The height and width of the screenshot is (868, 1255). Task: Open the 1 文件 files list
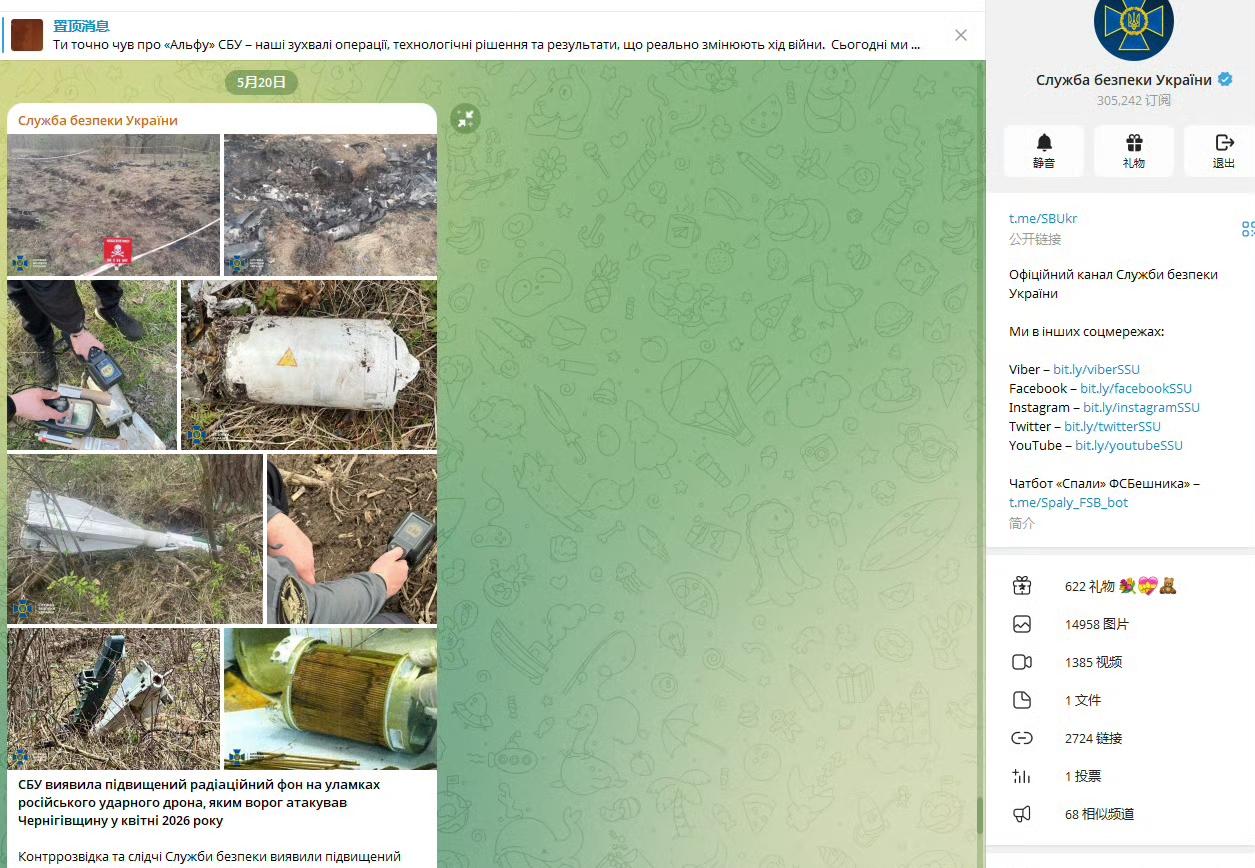tap(1120, 700)
